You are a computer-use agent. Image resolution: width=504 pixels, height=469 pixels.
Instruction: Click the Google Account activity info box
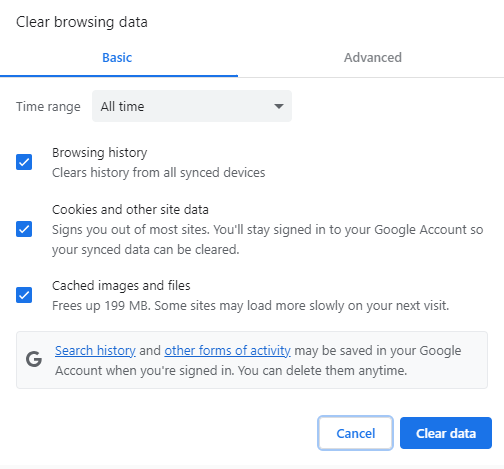click(252, 360)
